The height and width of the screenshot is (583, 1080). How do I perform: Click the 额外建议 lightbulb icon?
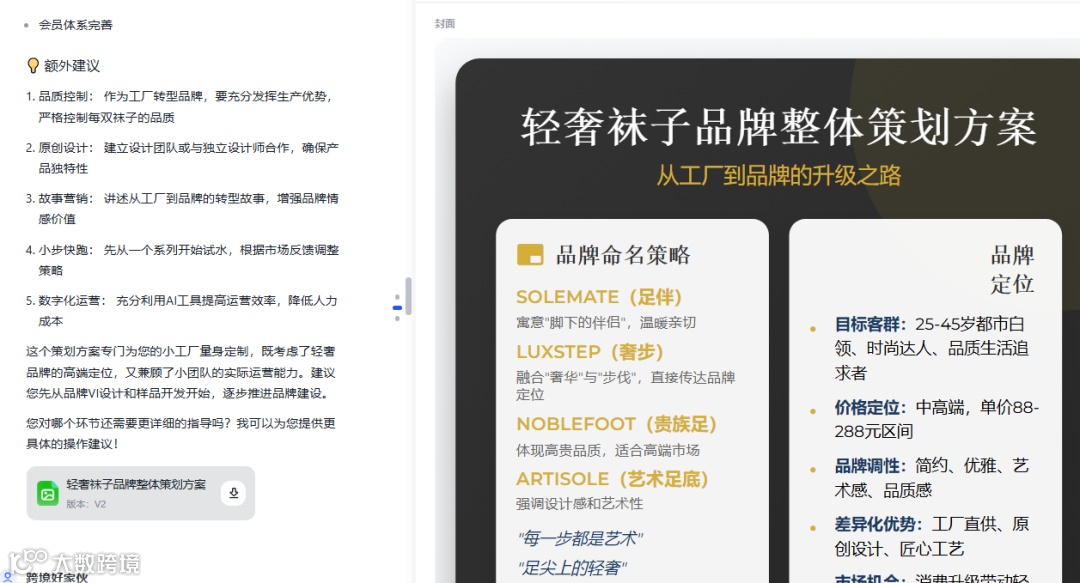click(x=32, y=65)
